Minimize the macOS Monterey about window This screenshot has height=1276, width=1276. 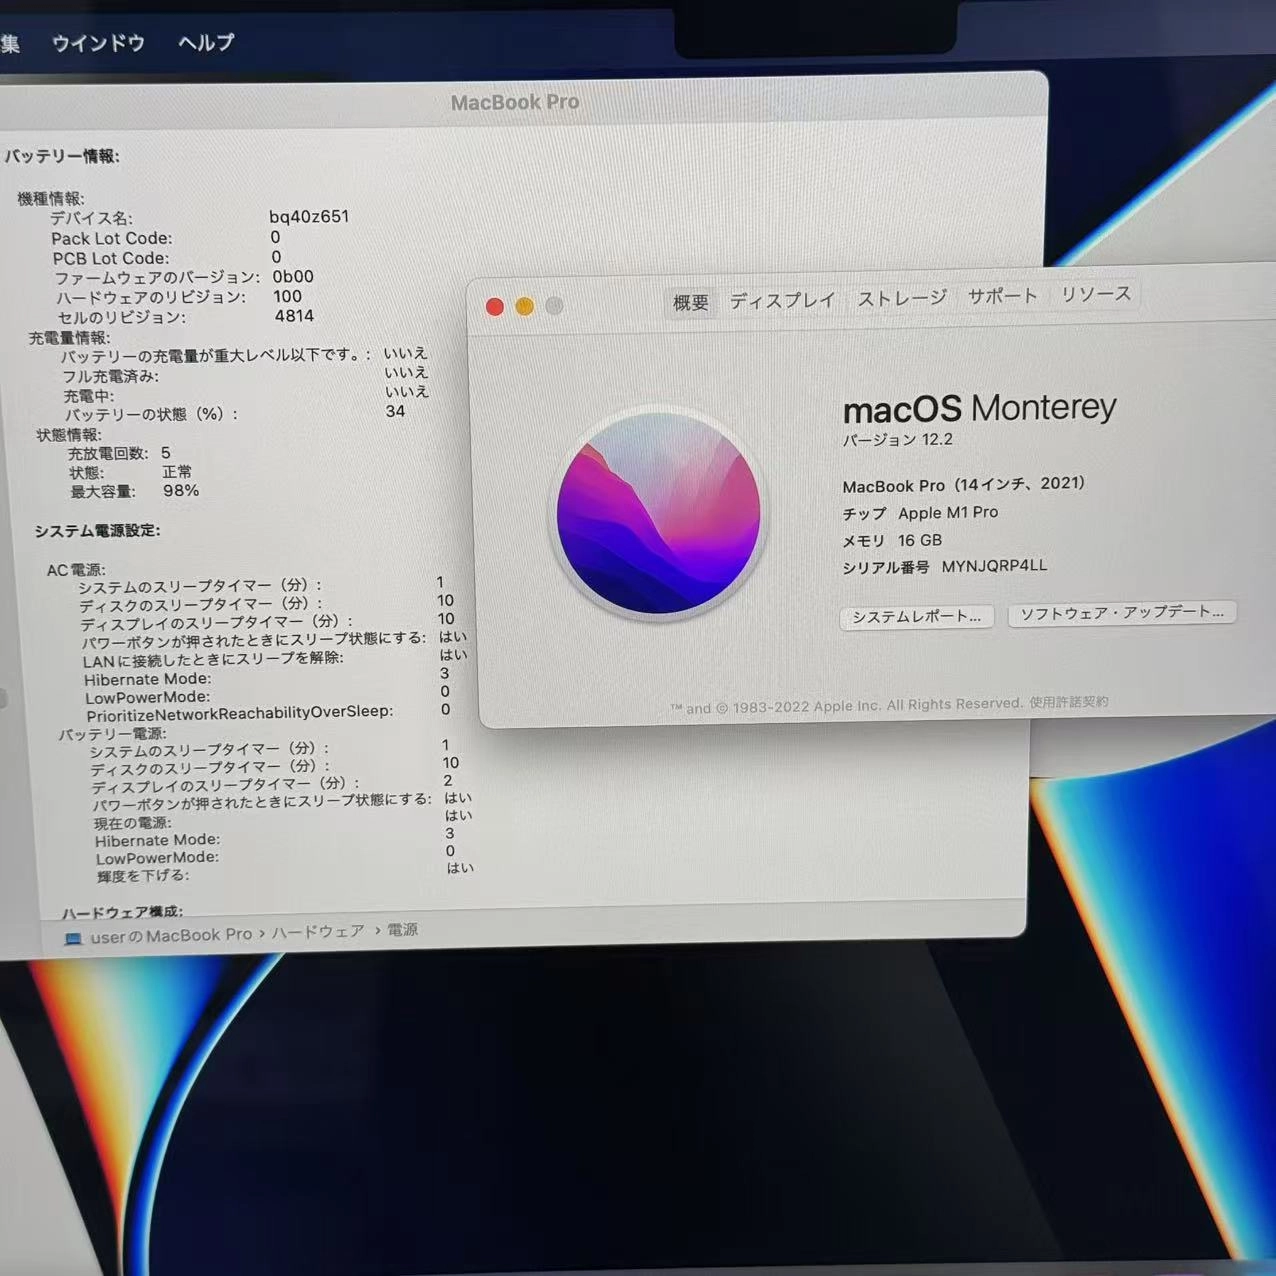pos(525,307)
